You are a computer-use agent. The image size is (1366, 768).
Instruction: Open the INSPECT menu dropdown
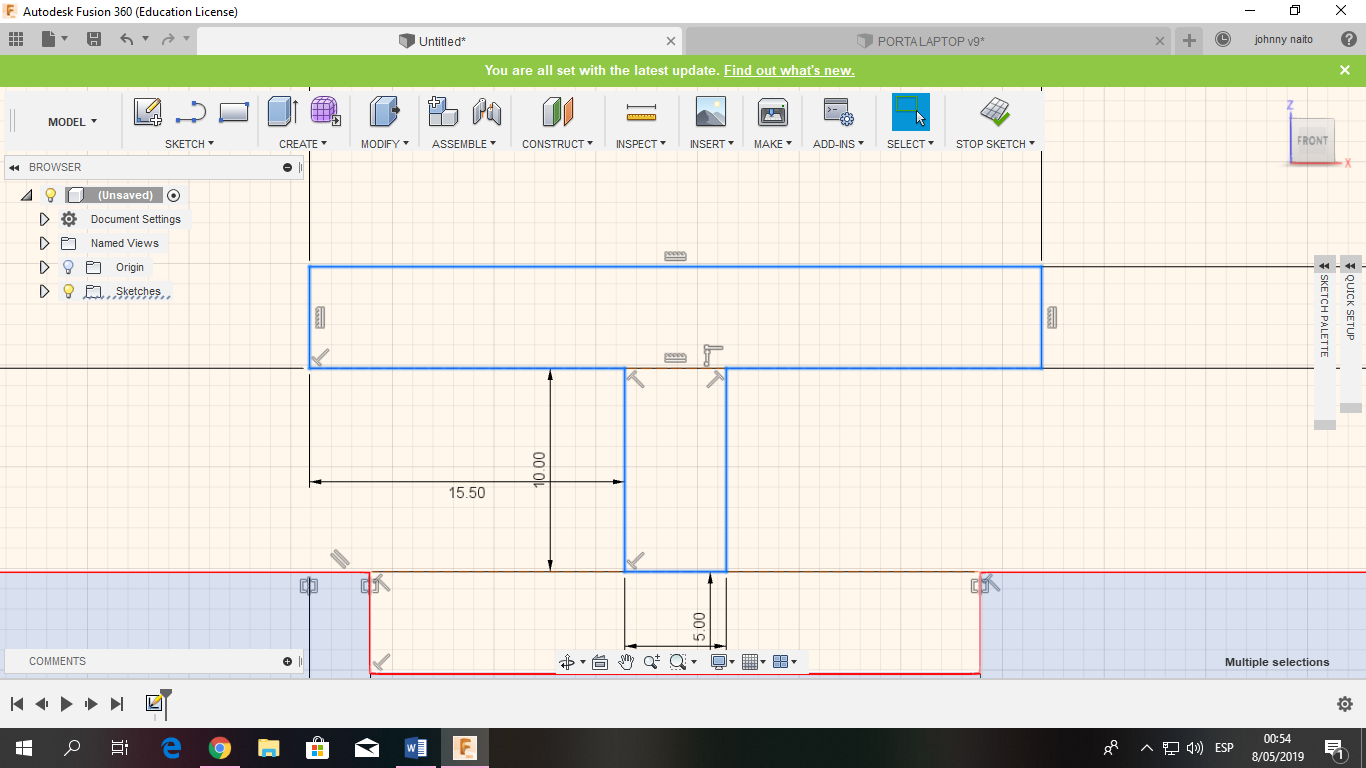[641, 144]
